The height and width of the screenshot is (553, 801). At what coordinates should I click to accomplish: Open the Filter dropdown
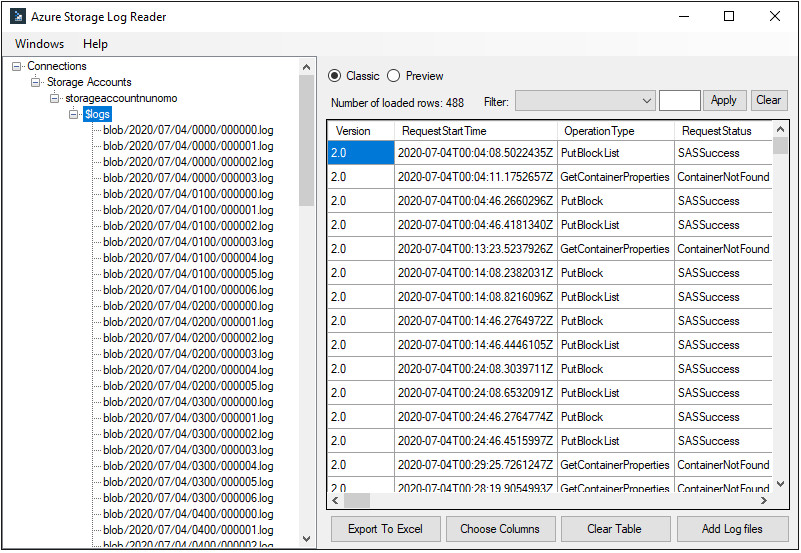click(585, 101)
